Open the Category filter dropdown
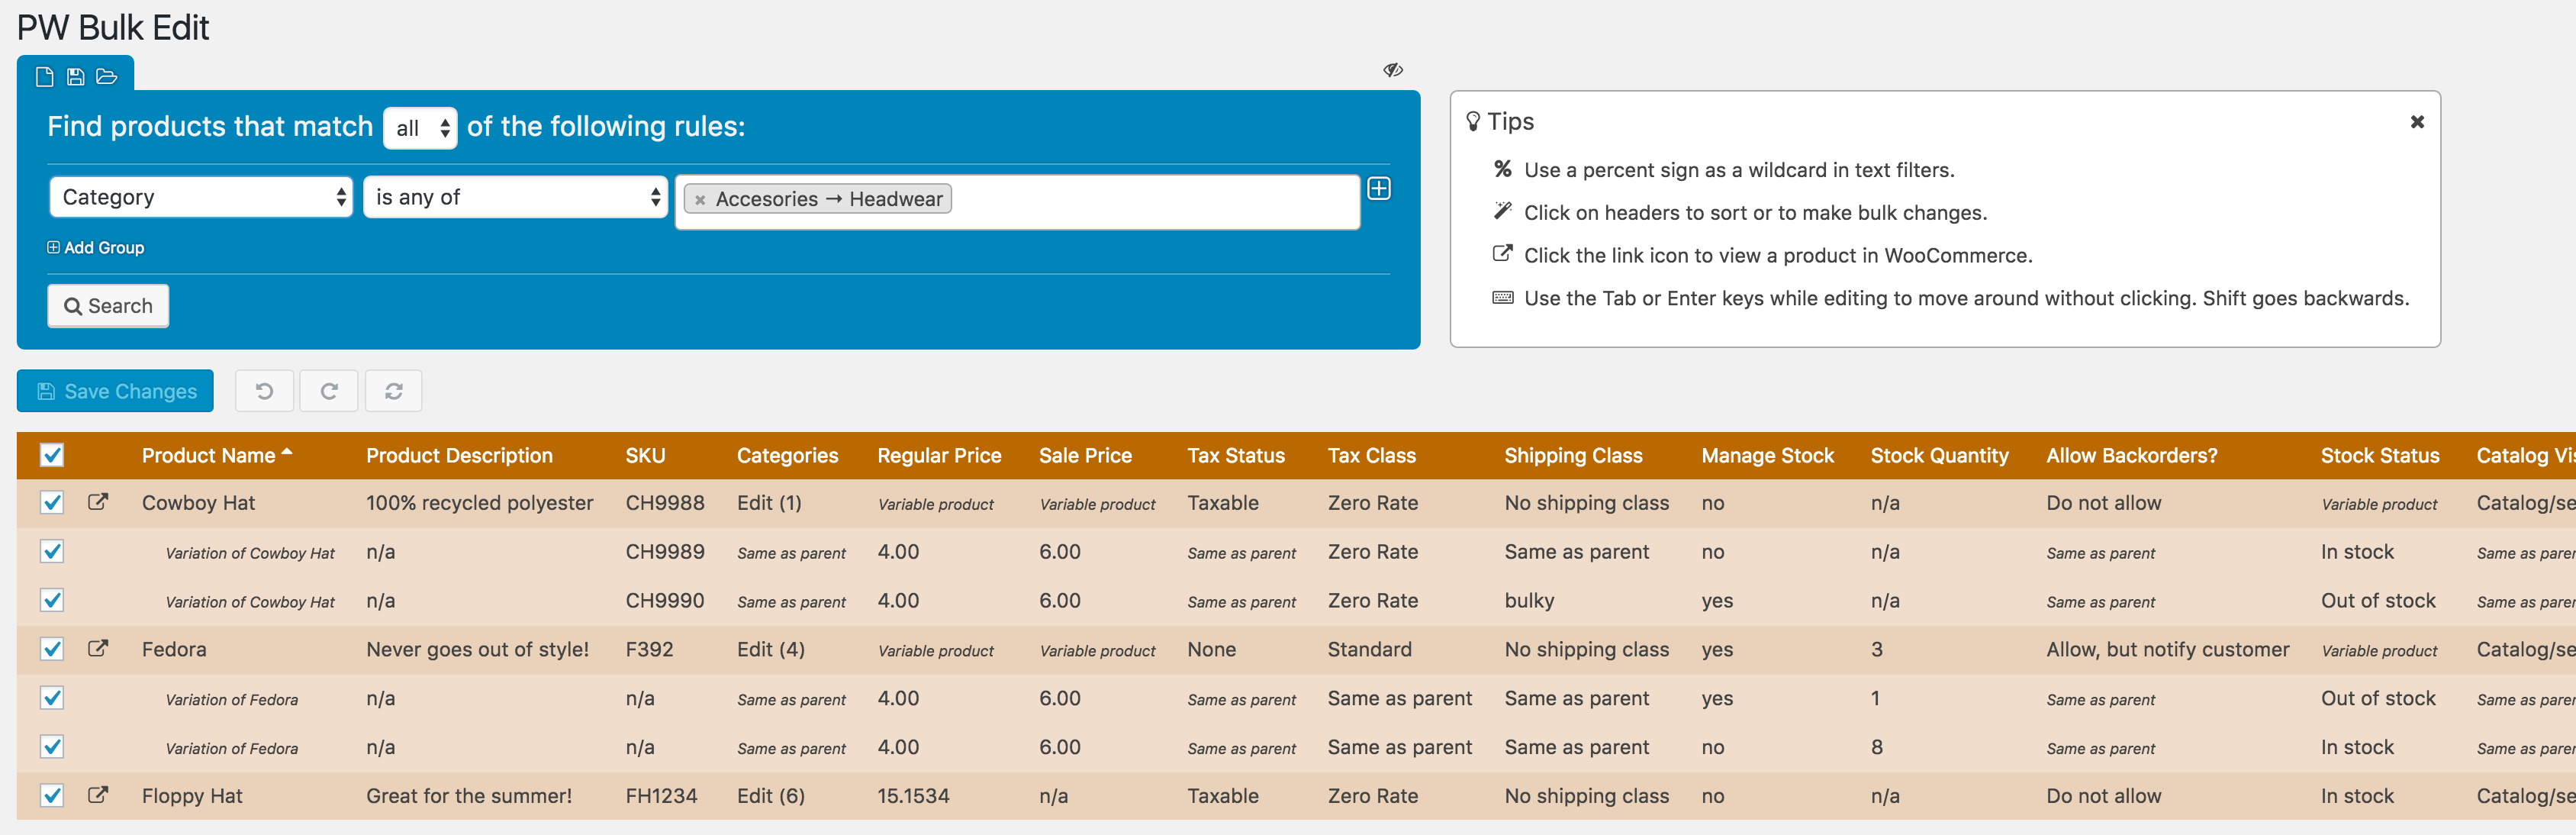2576x835 pixels. [197, 199]
